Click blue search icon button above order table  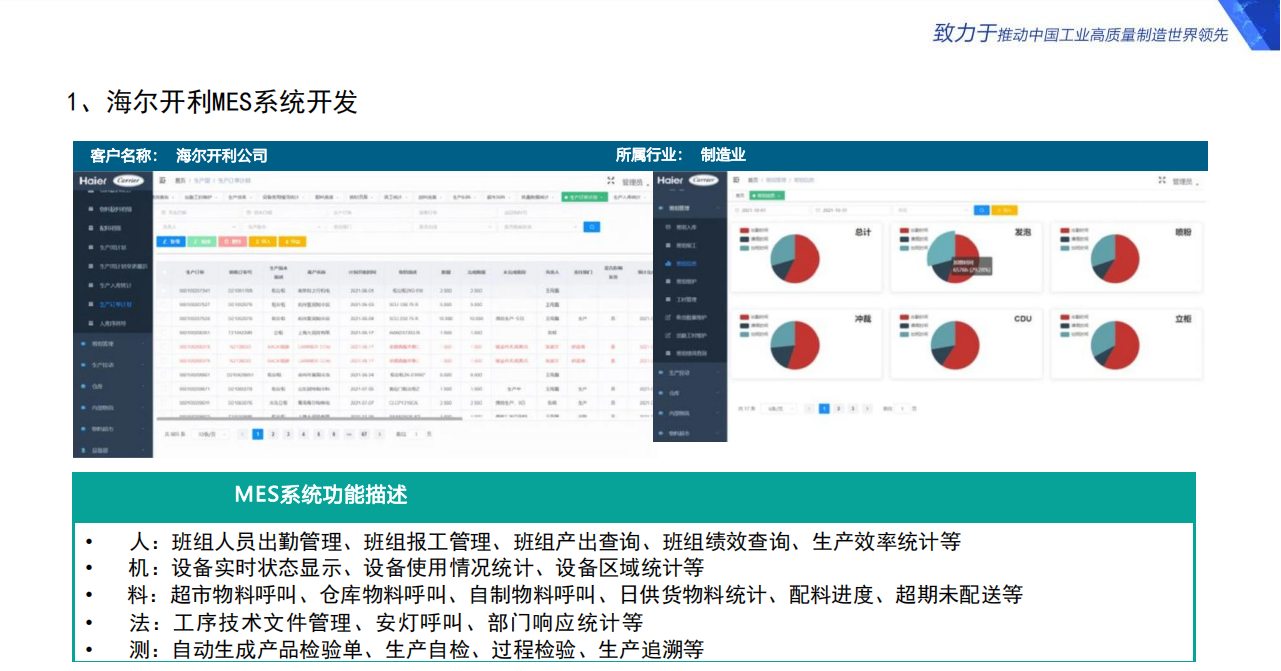tap(592, 227)
